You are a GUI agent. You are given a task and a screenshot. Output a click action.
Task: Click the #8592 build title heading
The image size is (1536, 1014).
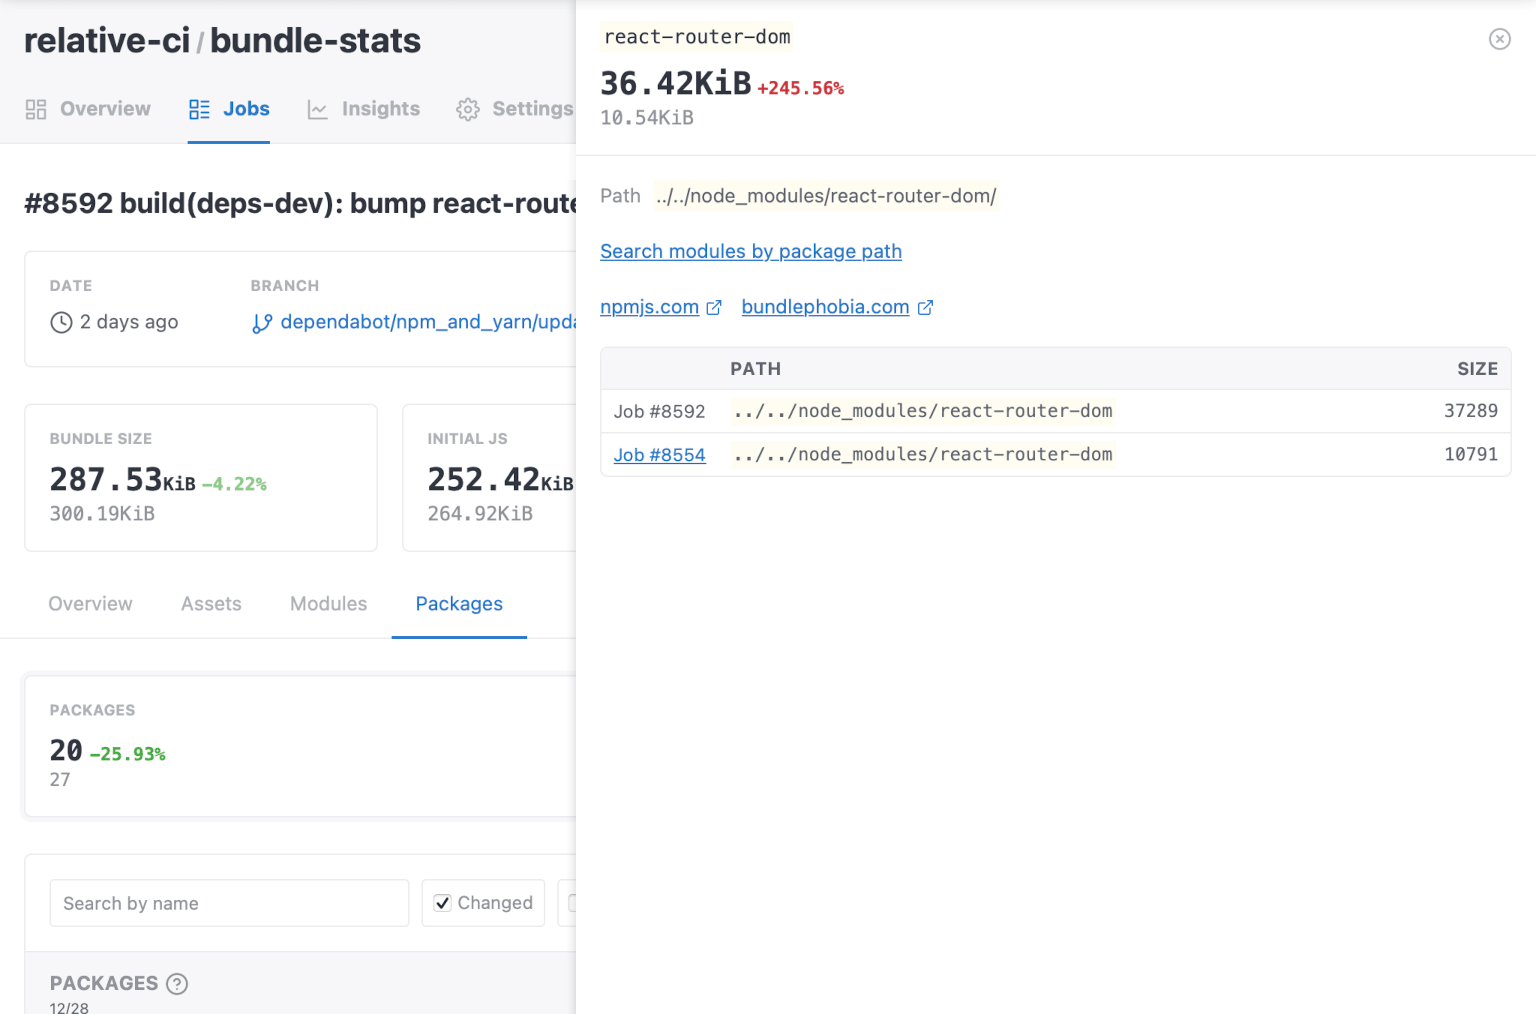[300, 203]
